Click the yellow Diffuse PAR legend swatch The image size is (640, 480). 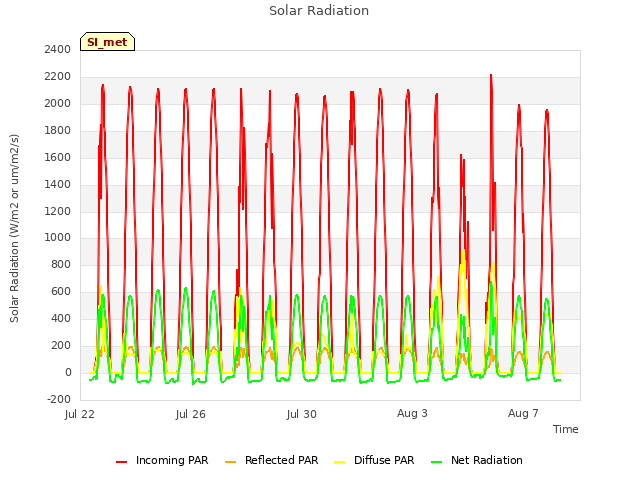tap(340, 462)
